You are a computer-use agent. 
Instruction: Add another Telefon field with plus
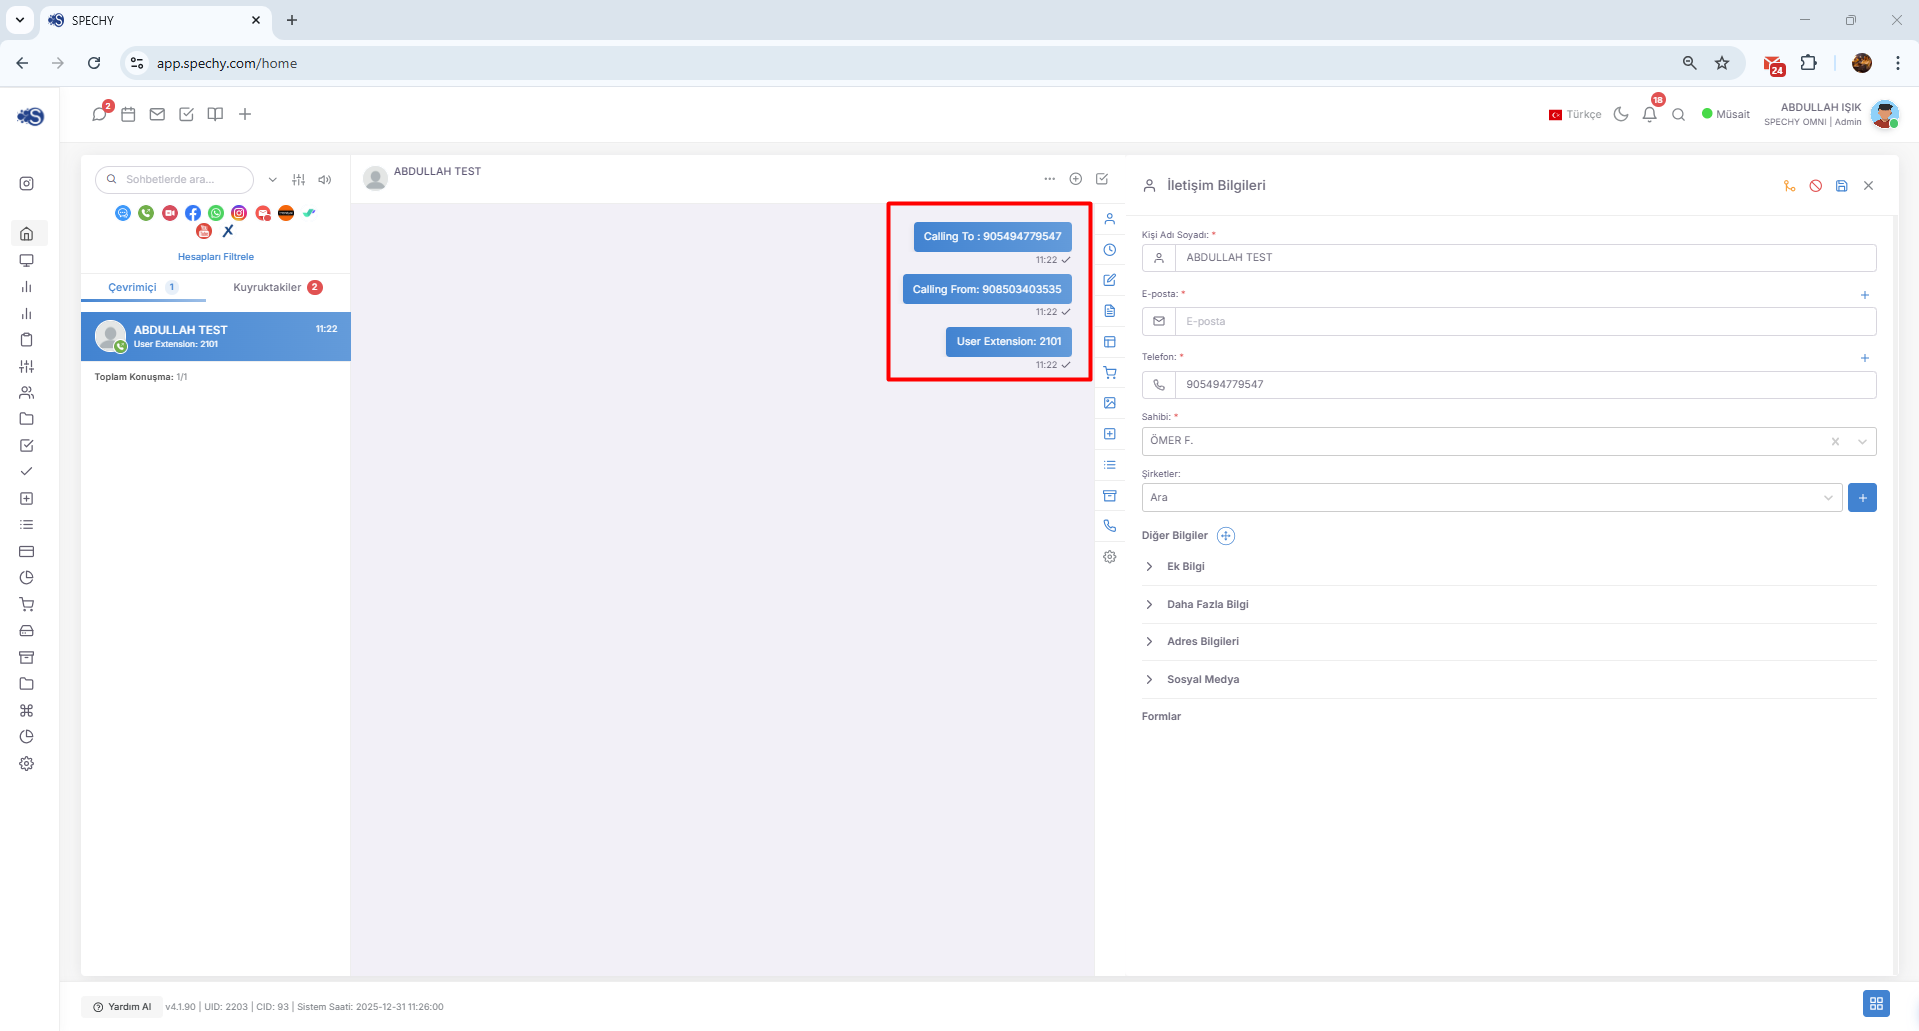(1864, 358)
